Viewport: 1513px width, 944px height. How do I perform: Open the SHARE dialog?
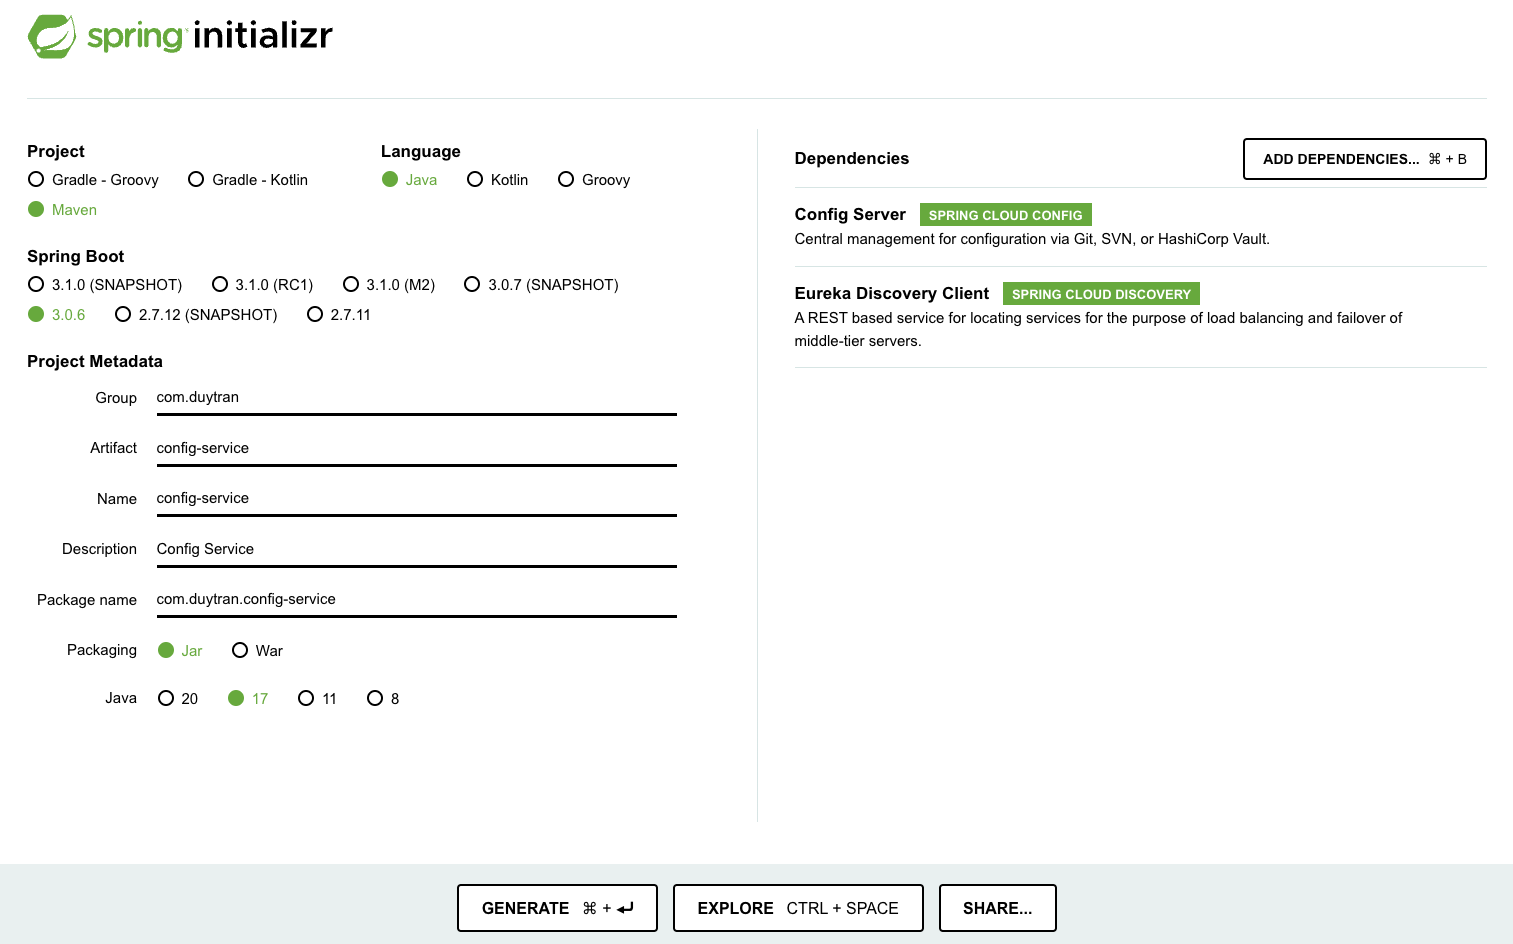pos(997,908)
